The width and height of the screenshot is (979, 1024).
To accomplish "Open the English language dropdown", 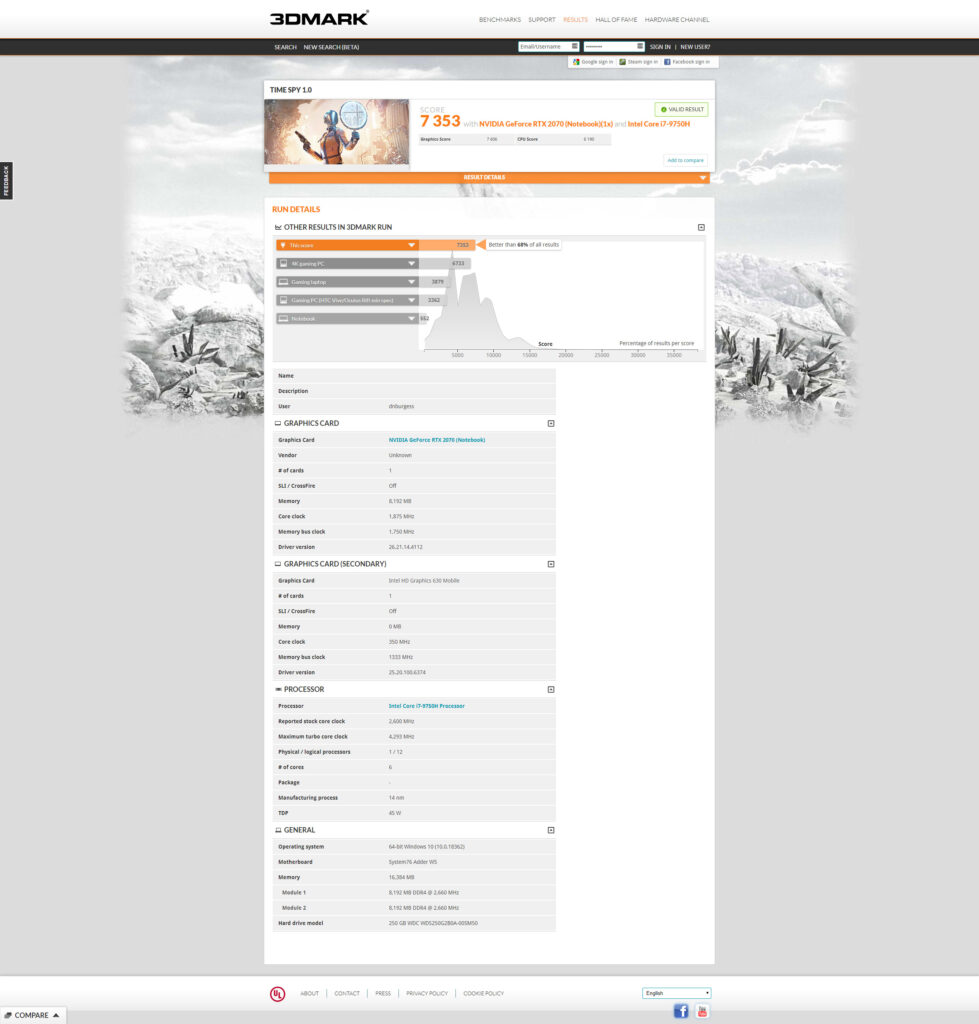I will click(x=677, y=993).
